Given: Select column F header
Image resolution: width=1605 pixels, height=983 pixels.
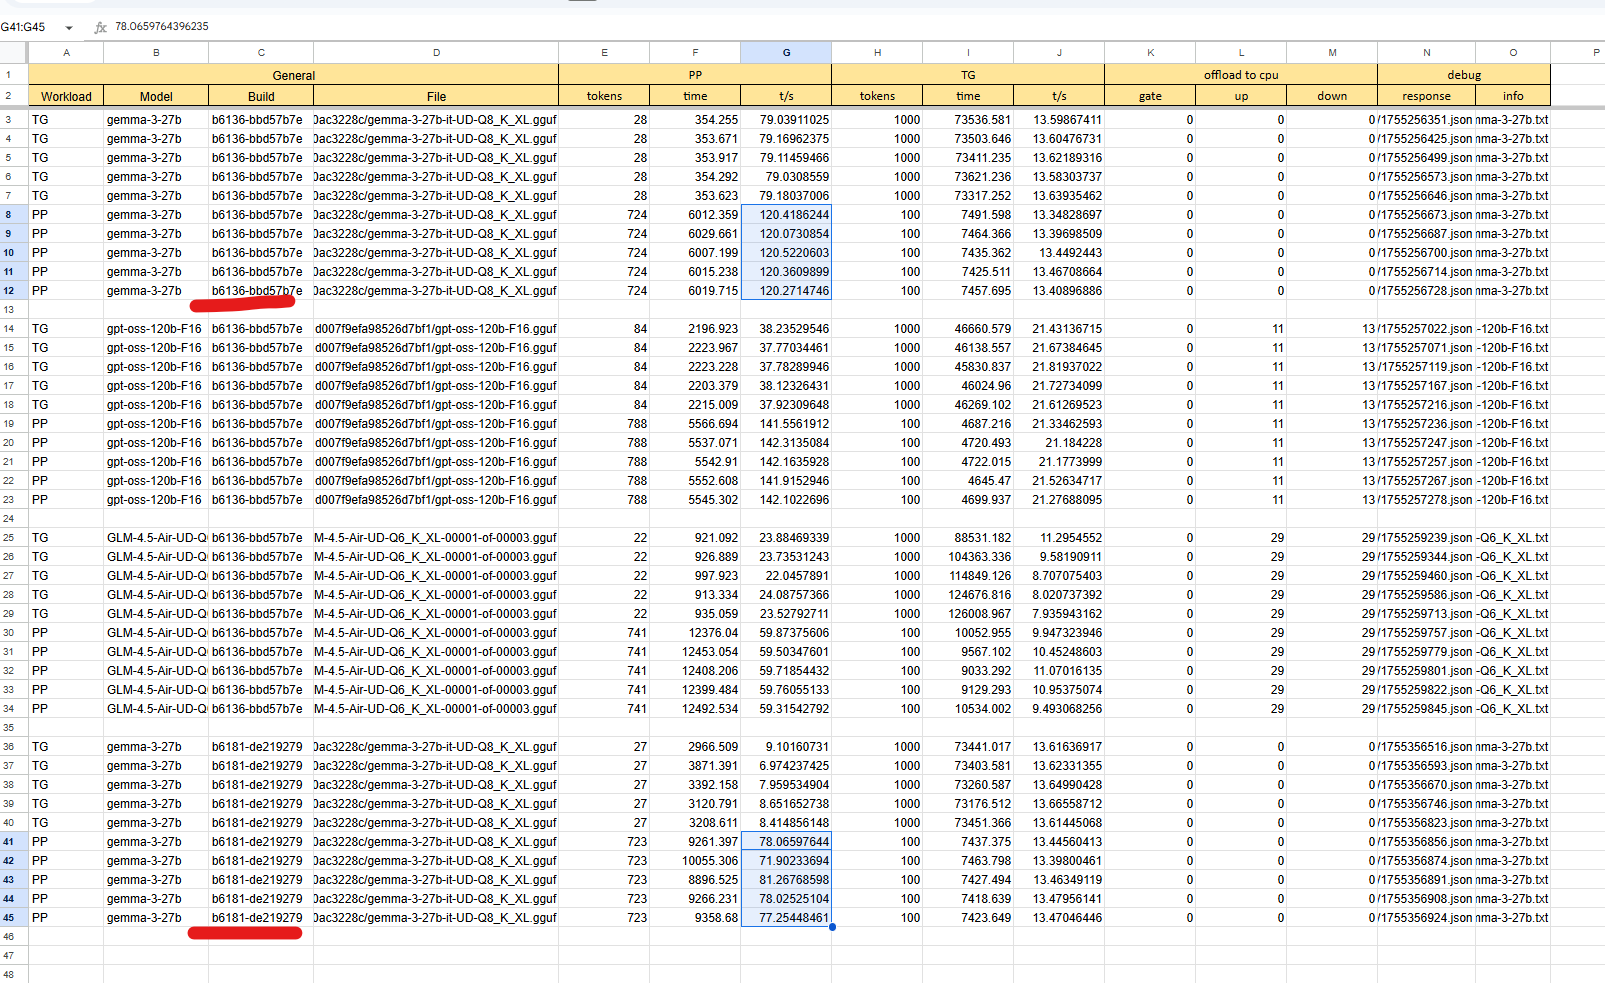Looking at the screenshot, I should click(x=695, y=52).
